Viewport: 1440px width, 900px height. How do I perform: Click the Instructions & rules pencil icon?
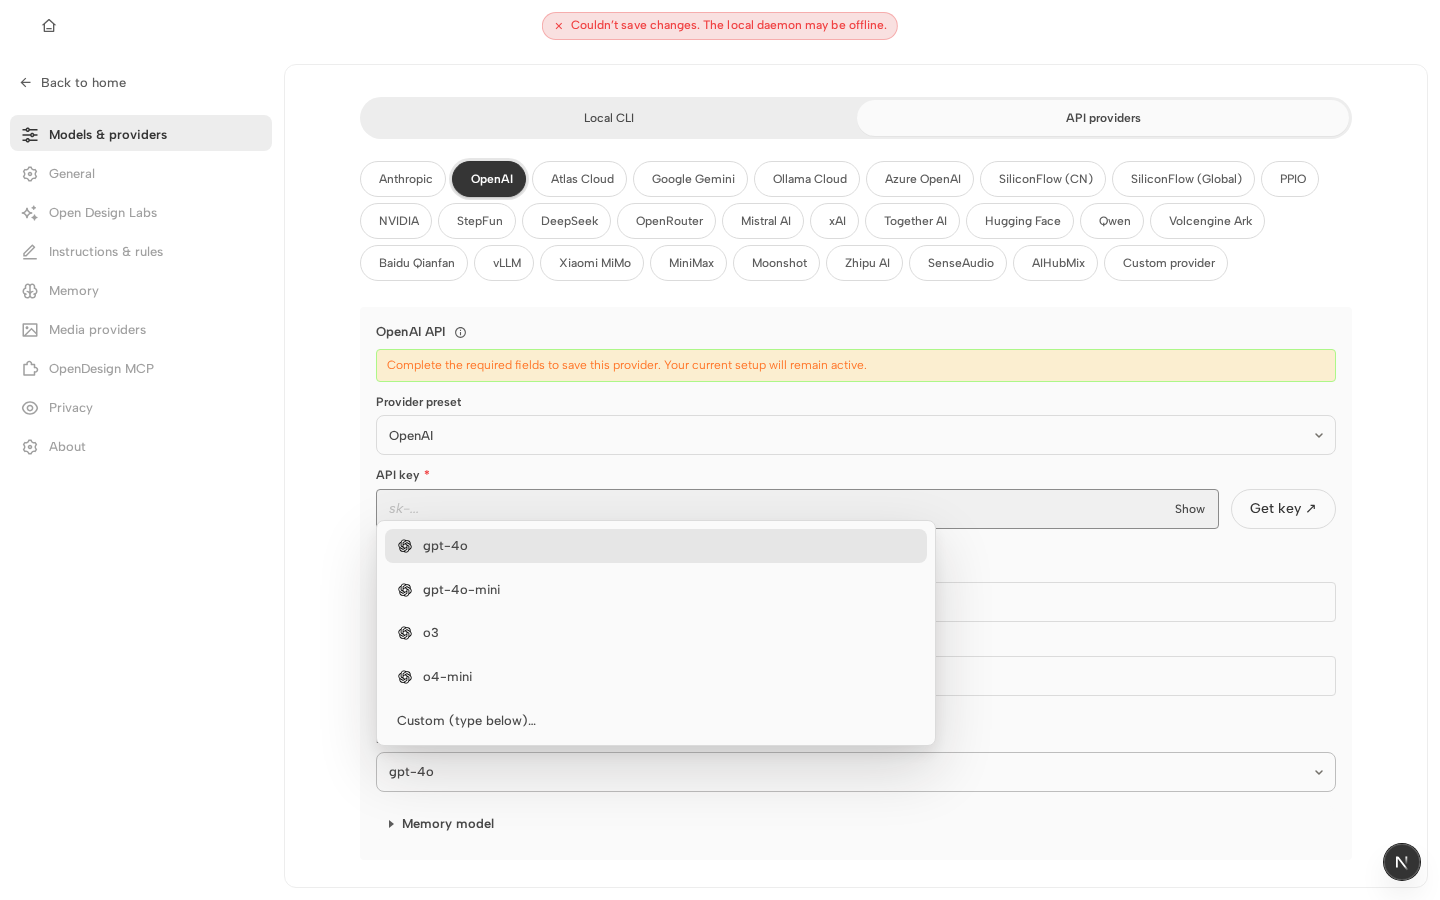[x=30, y=252]
